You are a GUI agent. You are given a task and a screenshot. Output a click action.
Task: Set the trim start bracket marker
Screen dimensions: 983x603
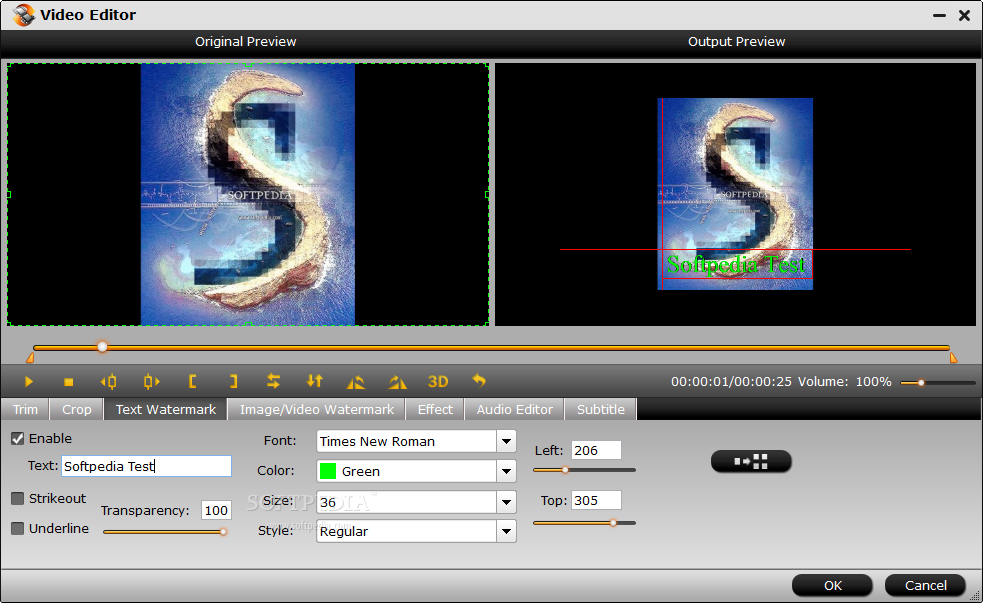click(192, 381)
